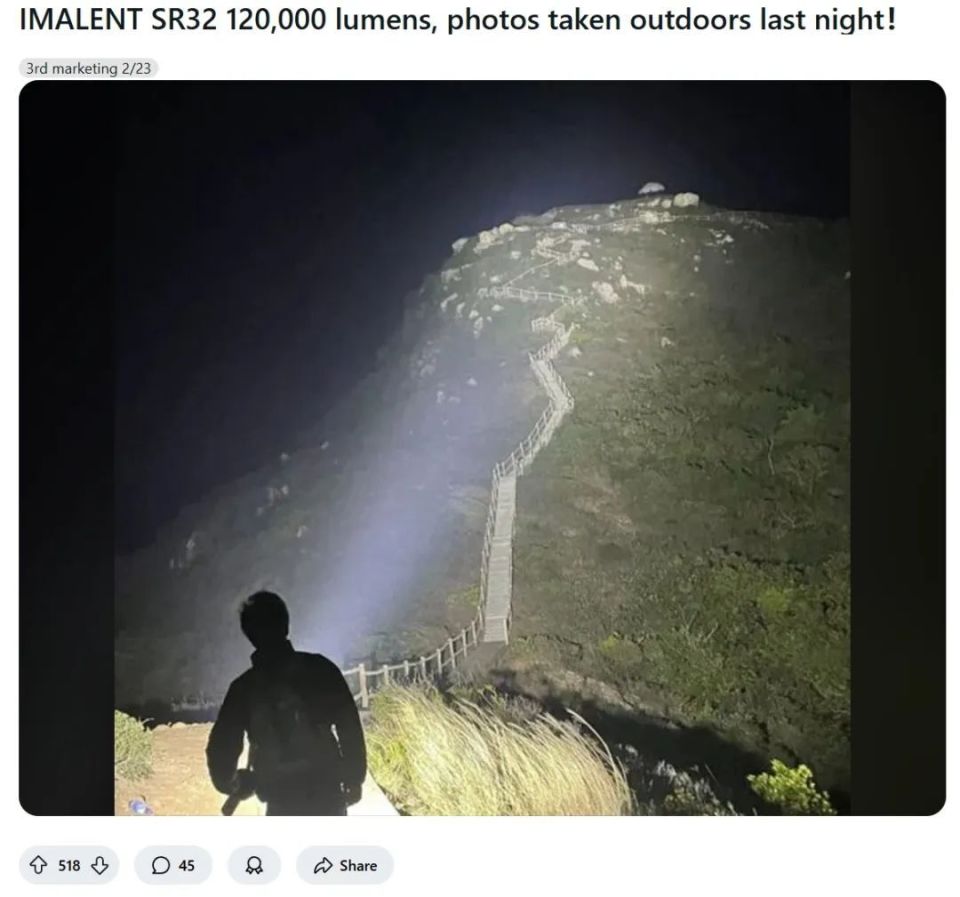Click the rocky hilltop in the photo
Image resolution: width=960 pixels, height=897 pixels.
612,239
